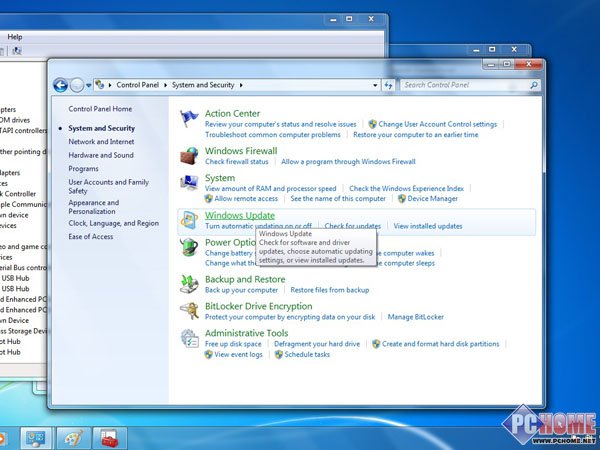Open Network and Internet category
Viewport: 600px width, 450px height.
click(101, 142)
